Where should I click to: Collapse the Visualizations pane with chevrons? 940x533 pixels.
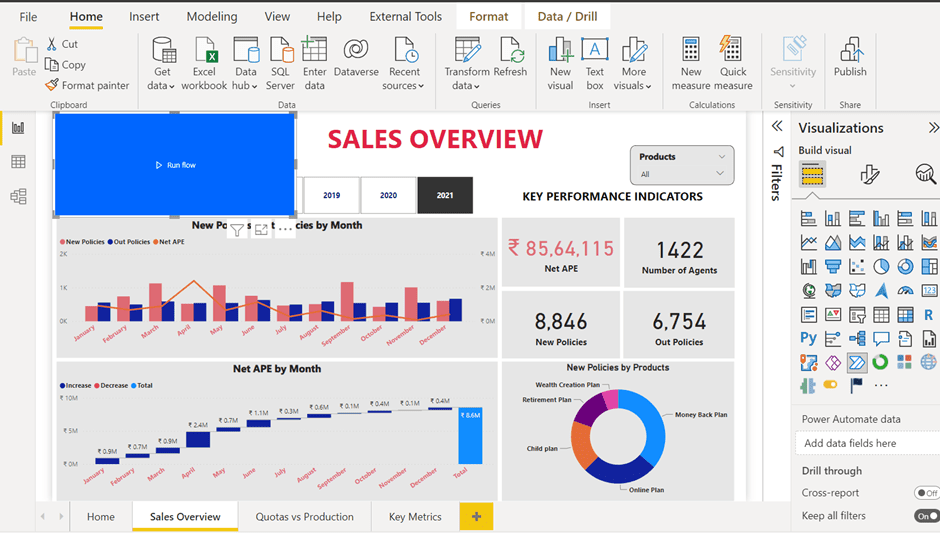[x=933, y=128]
